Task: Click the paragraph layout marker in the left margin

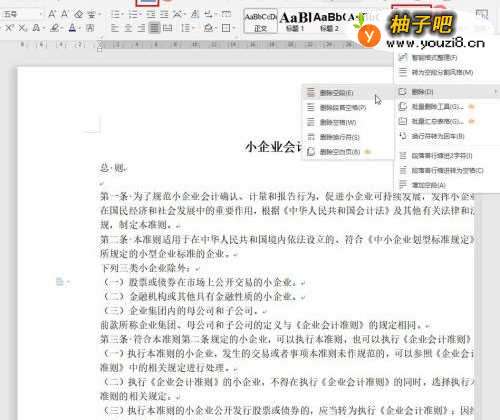Action: pyautogui.click(x=60, y=282)
